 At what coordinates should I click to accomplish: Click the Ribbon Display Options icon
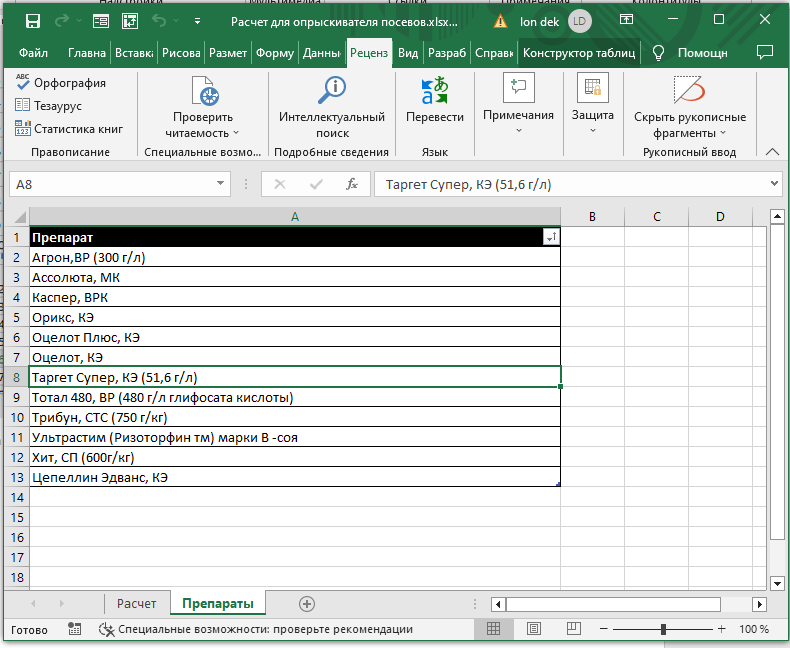coord(626,20)
